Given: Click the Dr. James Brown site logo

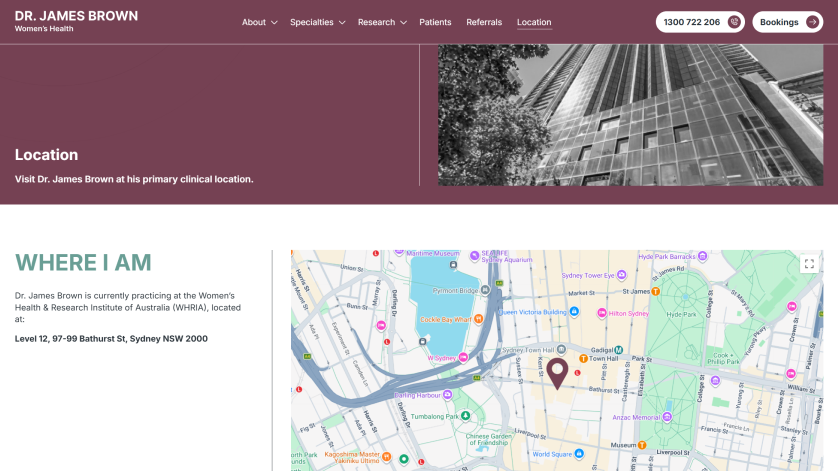Looking at the screenshot, I should point(76,20).
